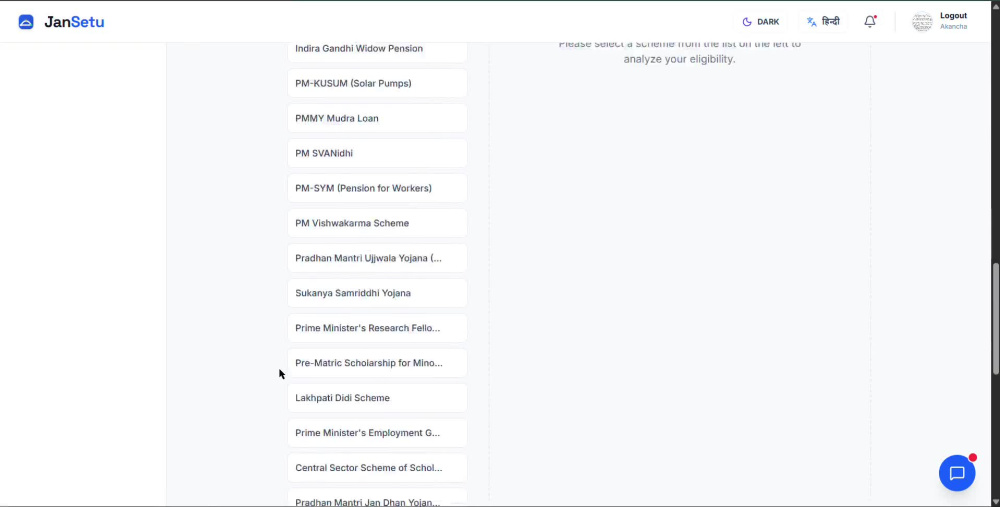Image resolution: width=1000 pixels, height=507 pixels.
Task: Open the JanSetu home text link
Action: (74, 22)
